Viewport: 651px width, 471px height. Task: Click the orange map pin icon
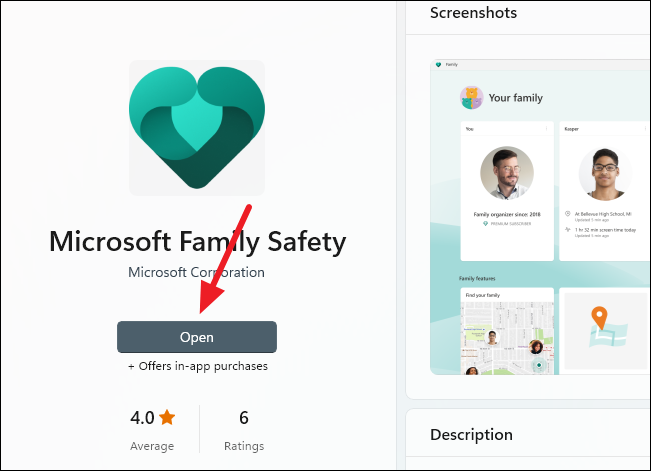point(599,318)
